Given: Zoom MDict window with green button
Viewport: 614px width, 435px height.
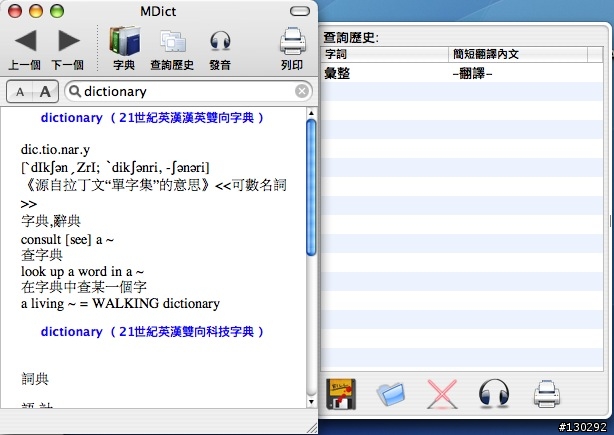Looking at the screenshot, I should (x=57, y=11).
